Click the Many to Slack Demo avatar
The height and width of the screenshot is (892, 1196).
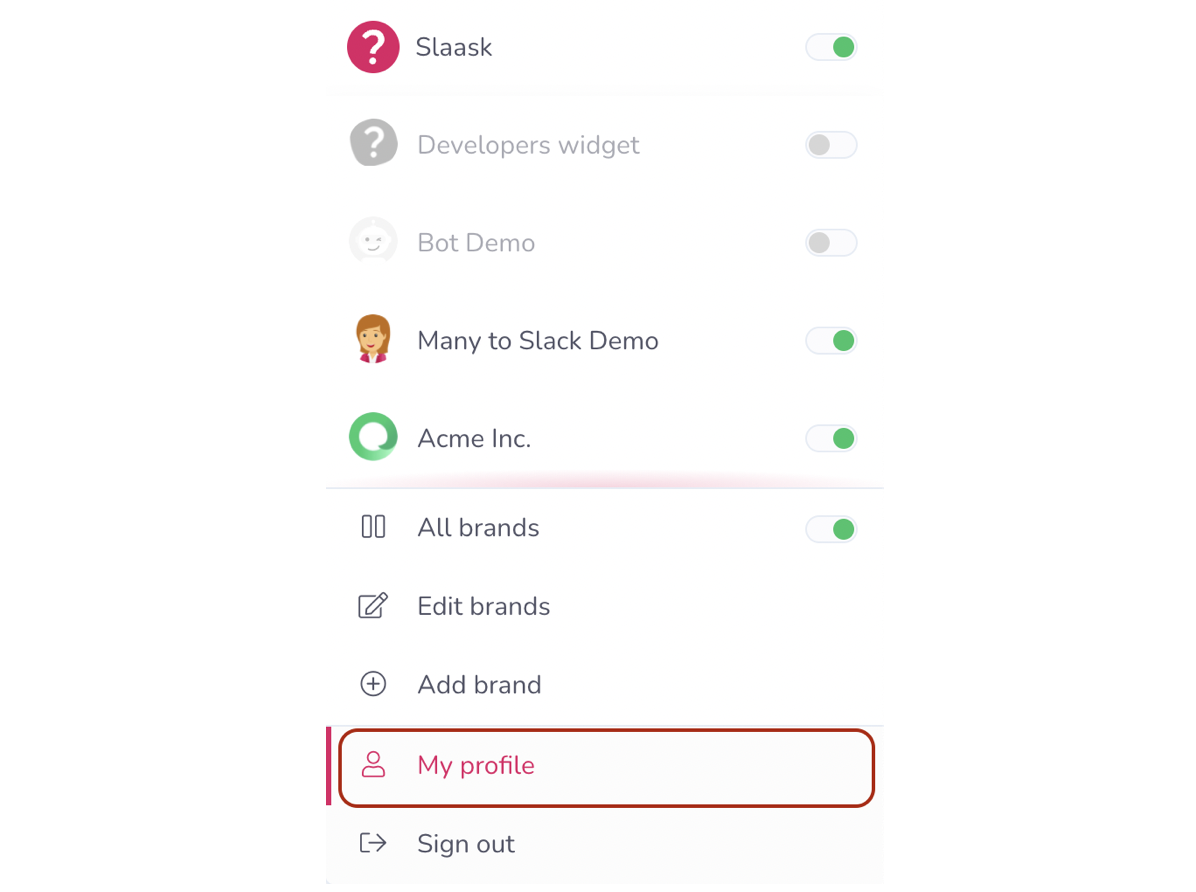click(373, 340)
